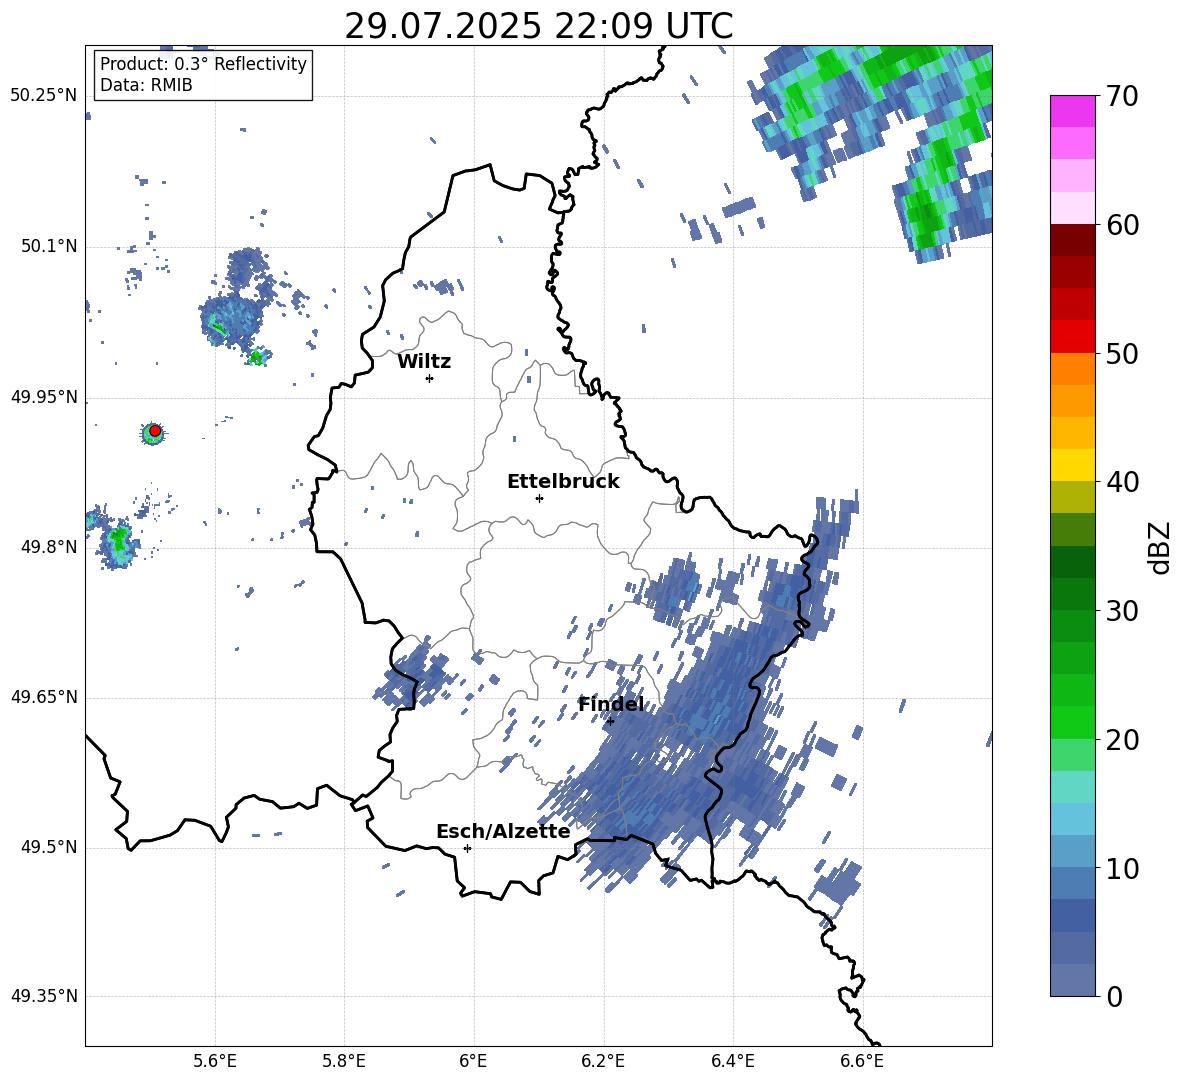Click the 49.65°N latitude label
1184x1081 pixels.
[44, 697]
